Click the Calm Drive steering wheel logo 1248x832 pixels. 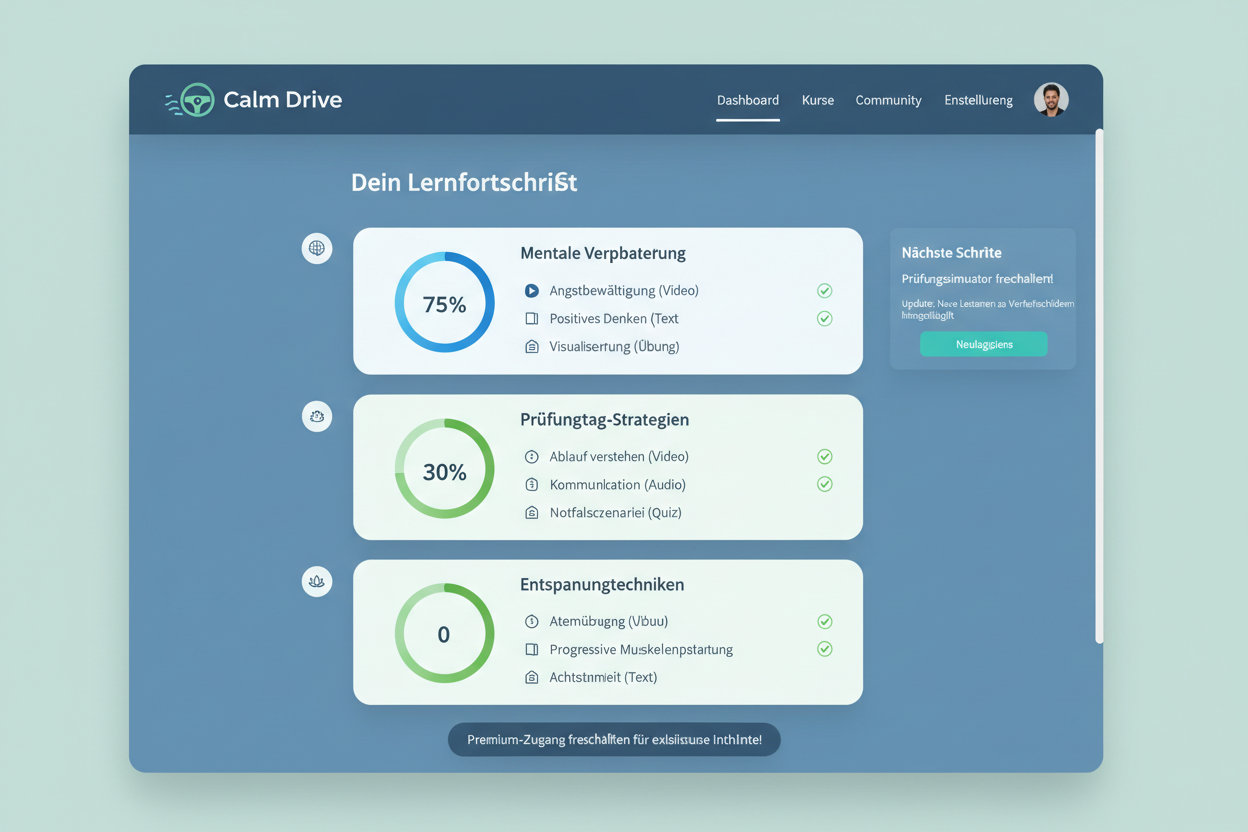point(191,99)
